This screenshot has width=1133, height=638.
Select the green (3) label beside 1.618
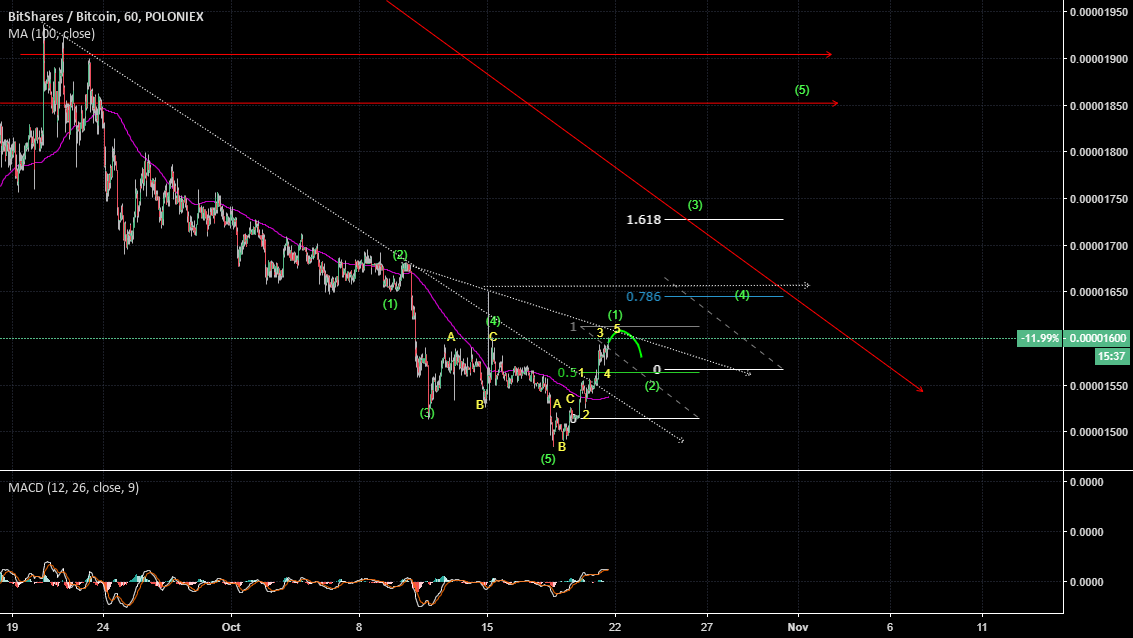click(695, 205)
